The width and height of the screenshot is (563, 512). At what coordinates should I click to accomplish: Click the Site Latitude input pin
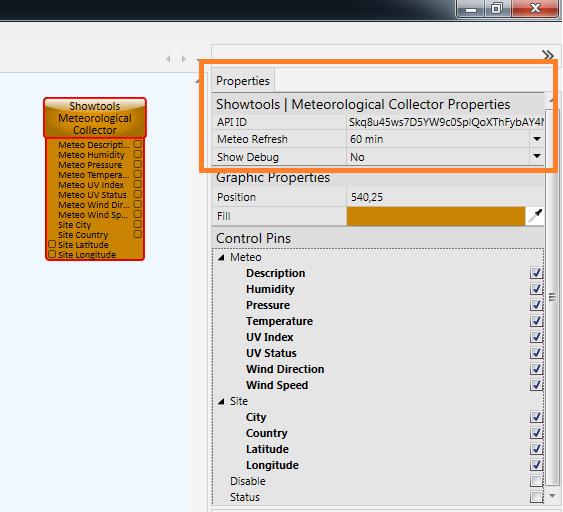tap(52, 244)
